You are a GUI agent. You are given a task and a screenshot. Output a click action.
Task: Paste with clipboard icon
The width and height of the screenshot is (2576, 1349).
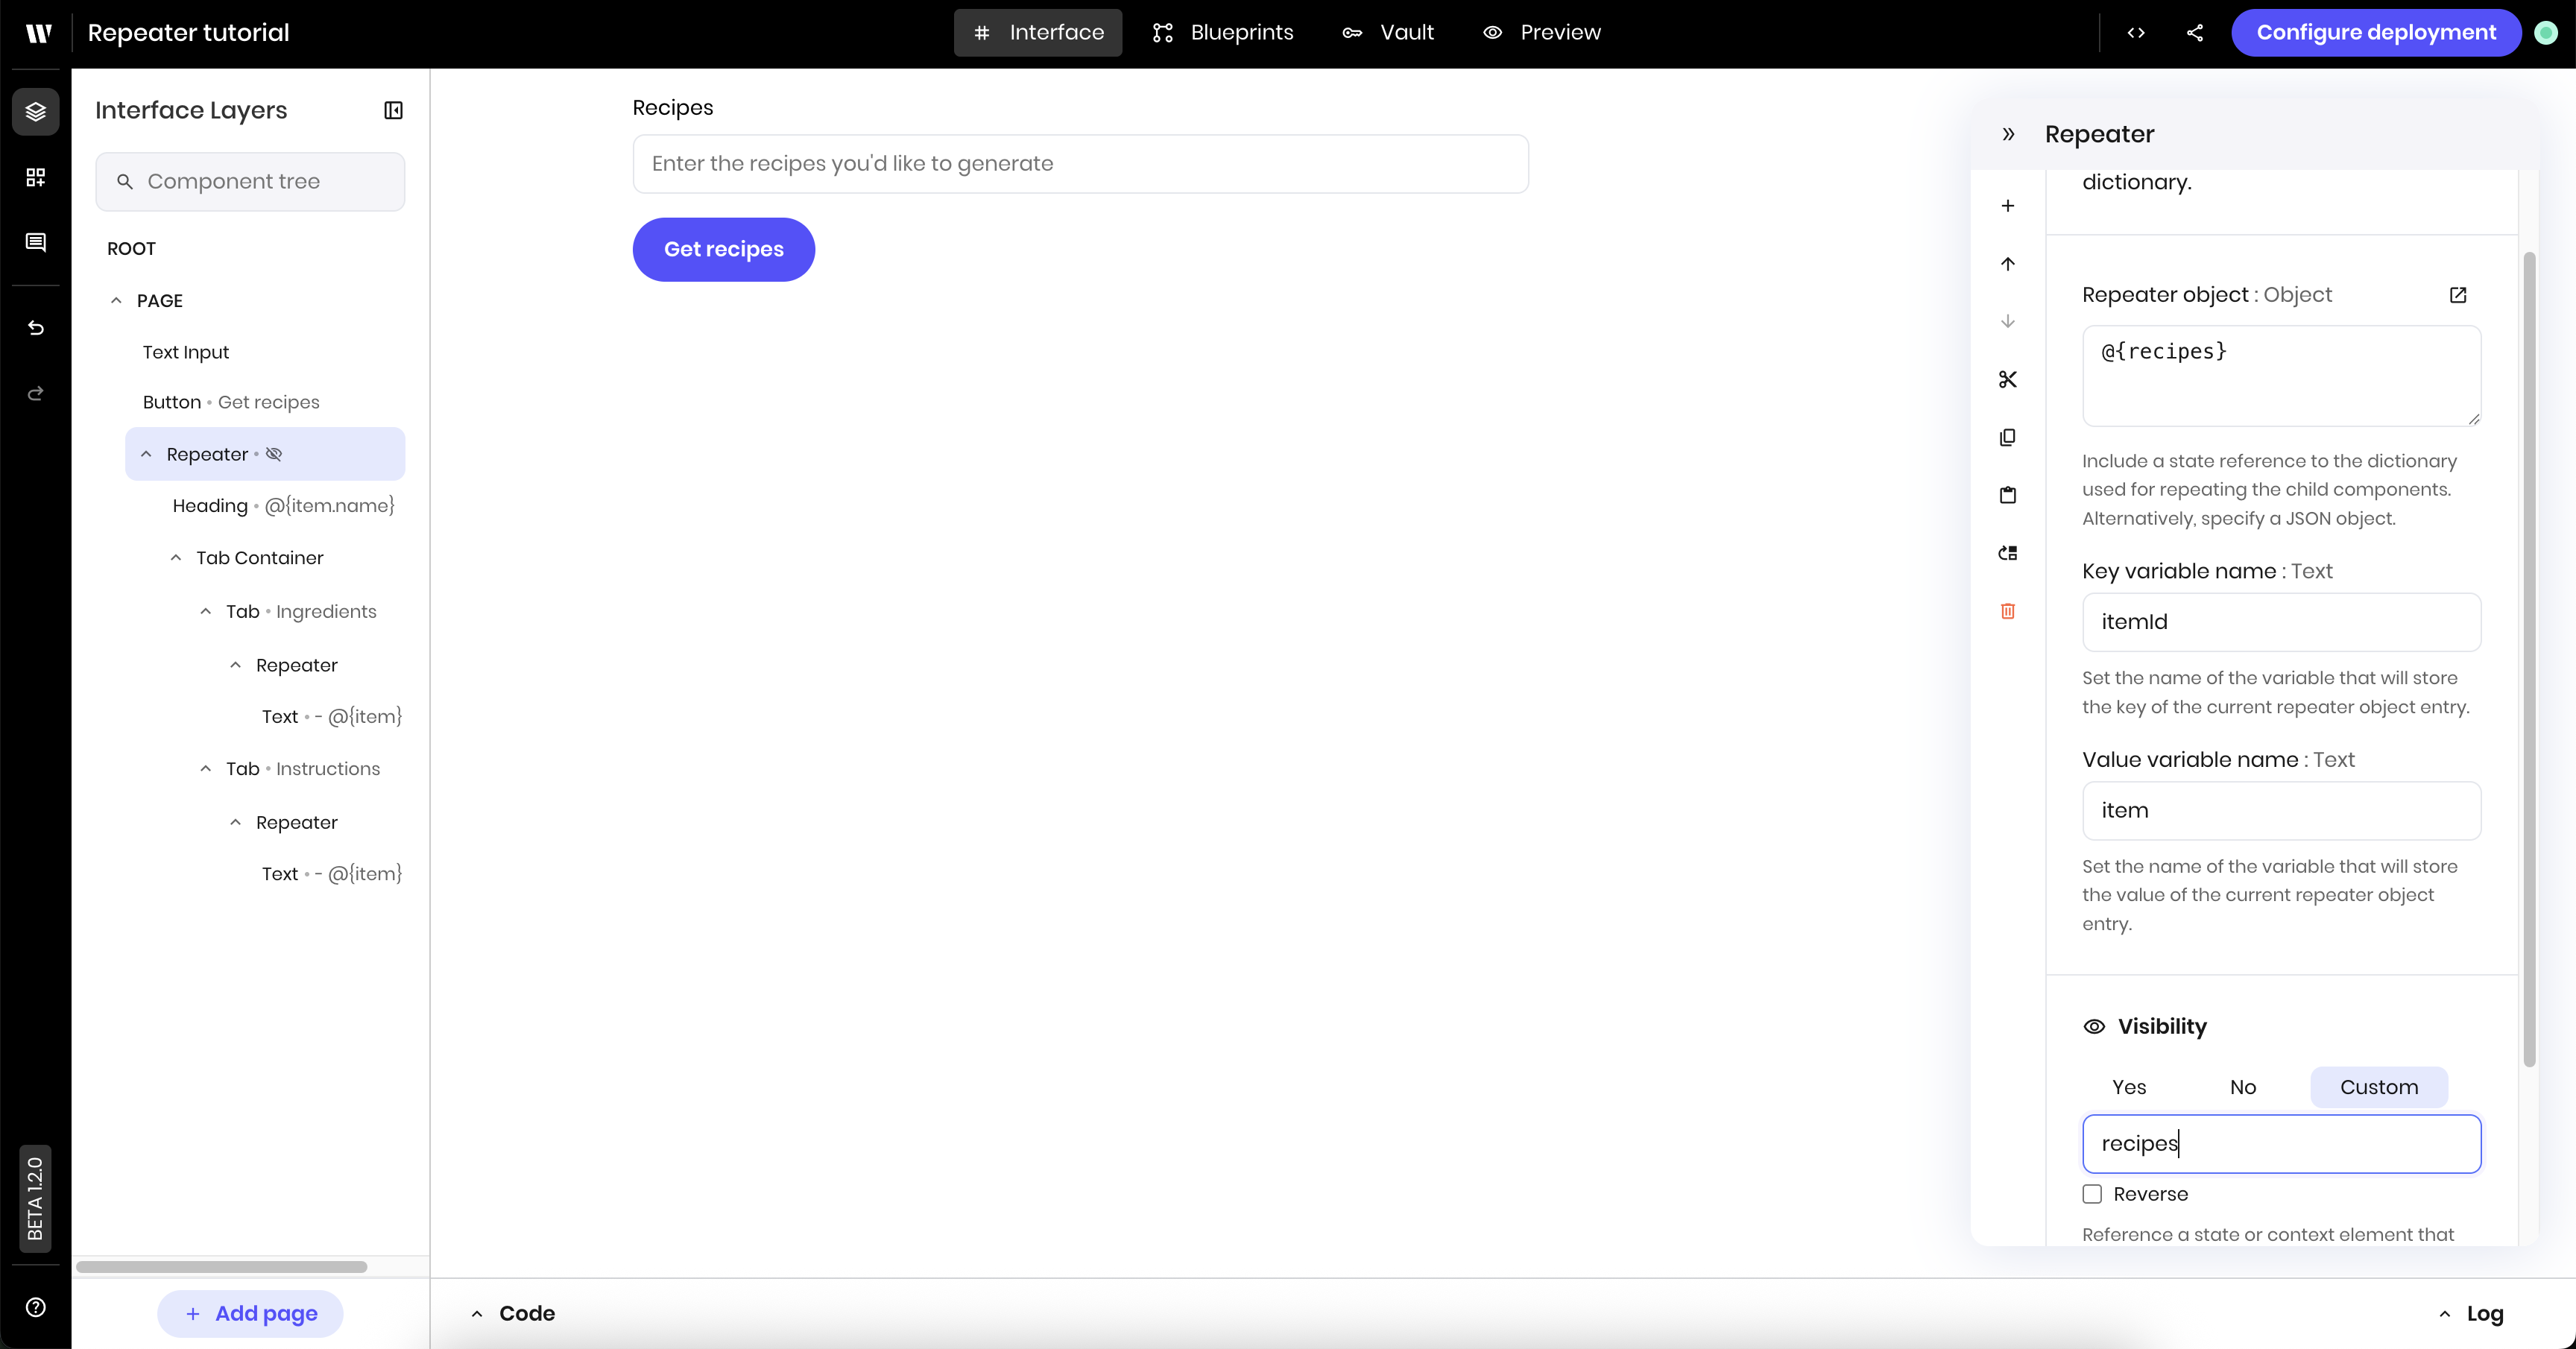pos(2008,495)
